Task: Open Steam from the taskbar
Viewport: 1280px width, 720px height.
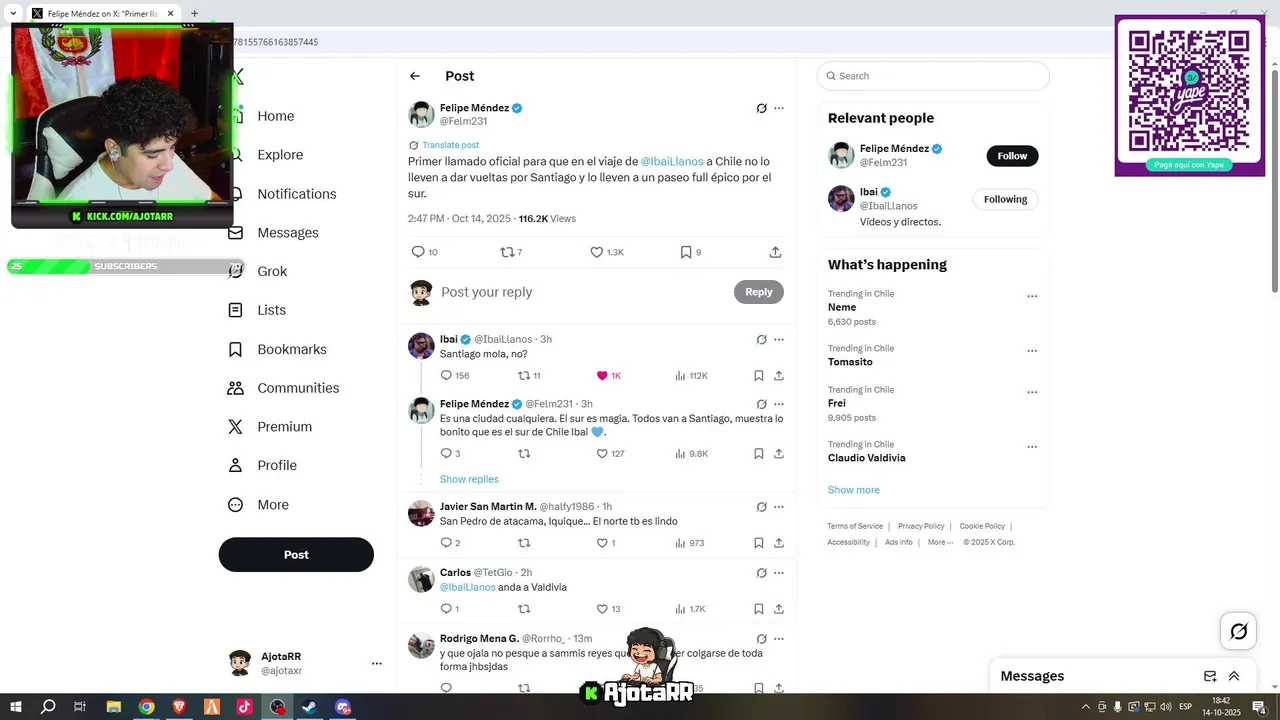Action: 309,707
